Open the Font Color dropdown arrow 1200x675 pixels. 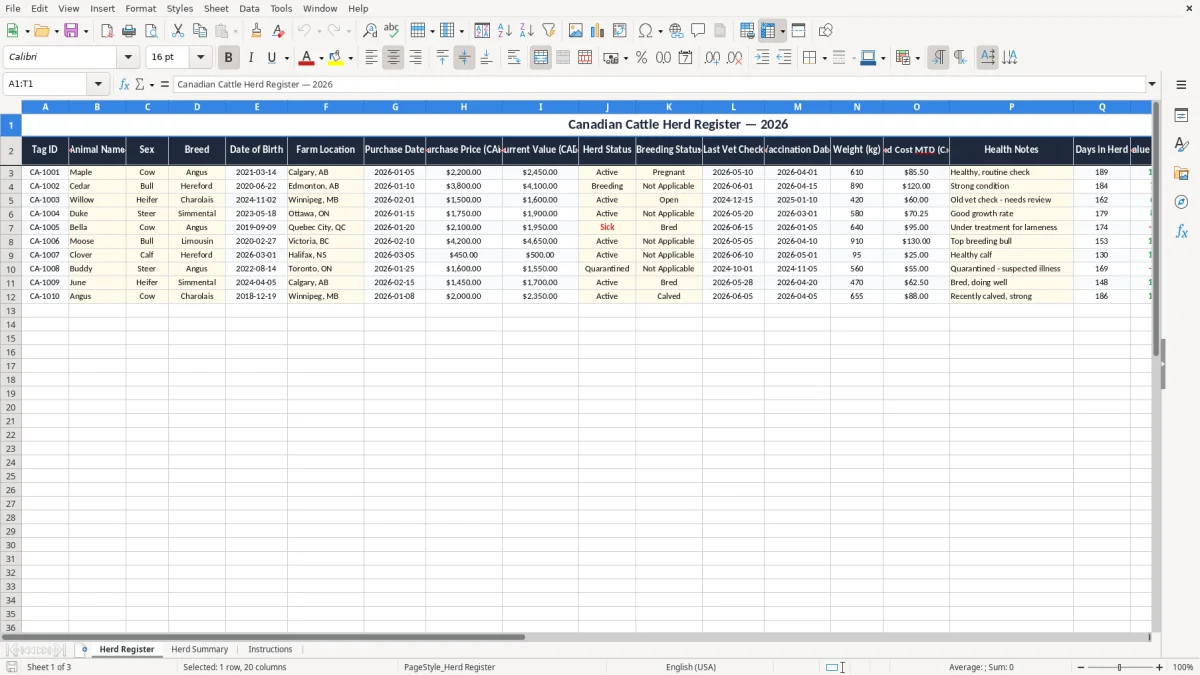[x=321, y=58]
